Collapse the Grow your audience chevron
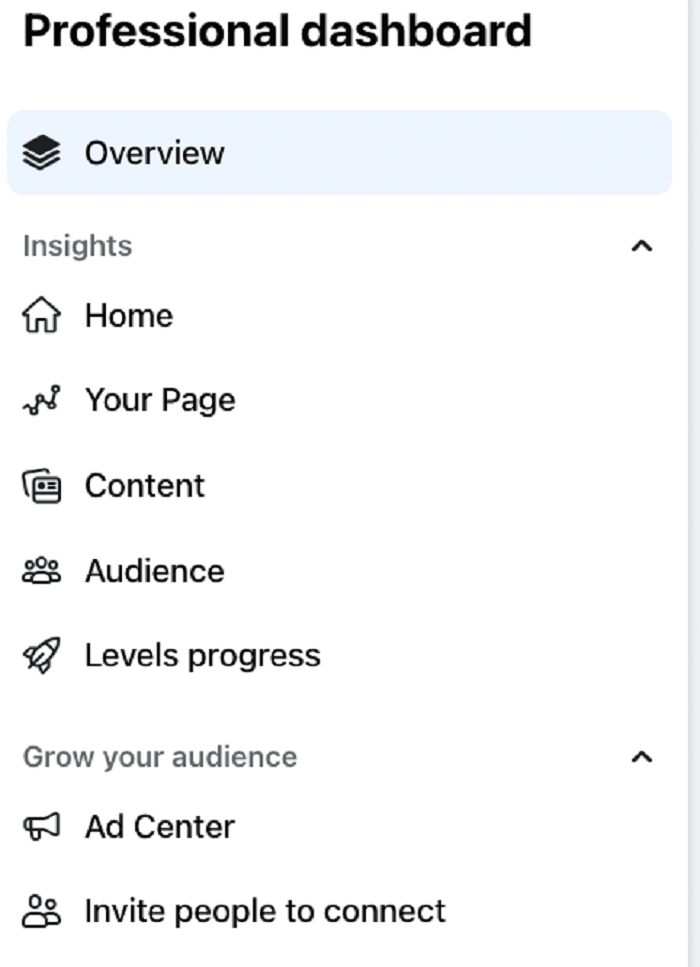Viewport: 700px width, 967px height. click(641, 757)
